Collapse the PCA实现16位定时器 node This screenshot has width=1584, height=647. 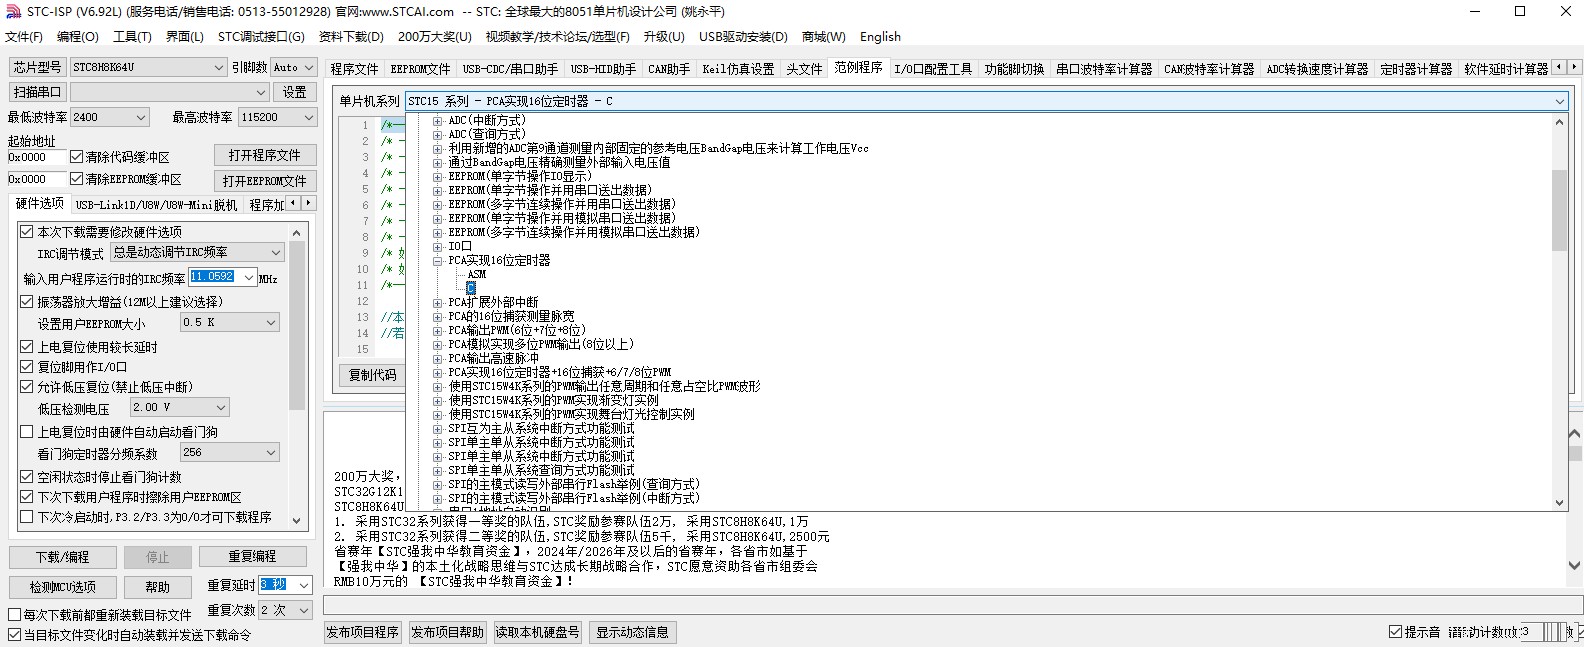pyautogui.click(x=438, y=260)
